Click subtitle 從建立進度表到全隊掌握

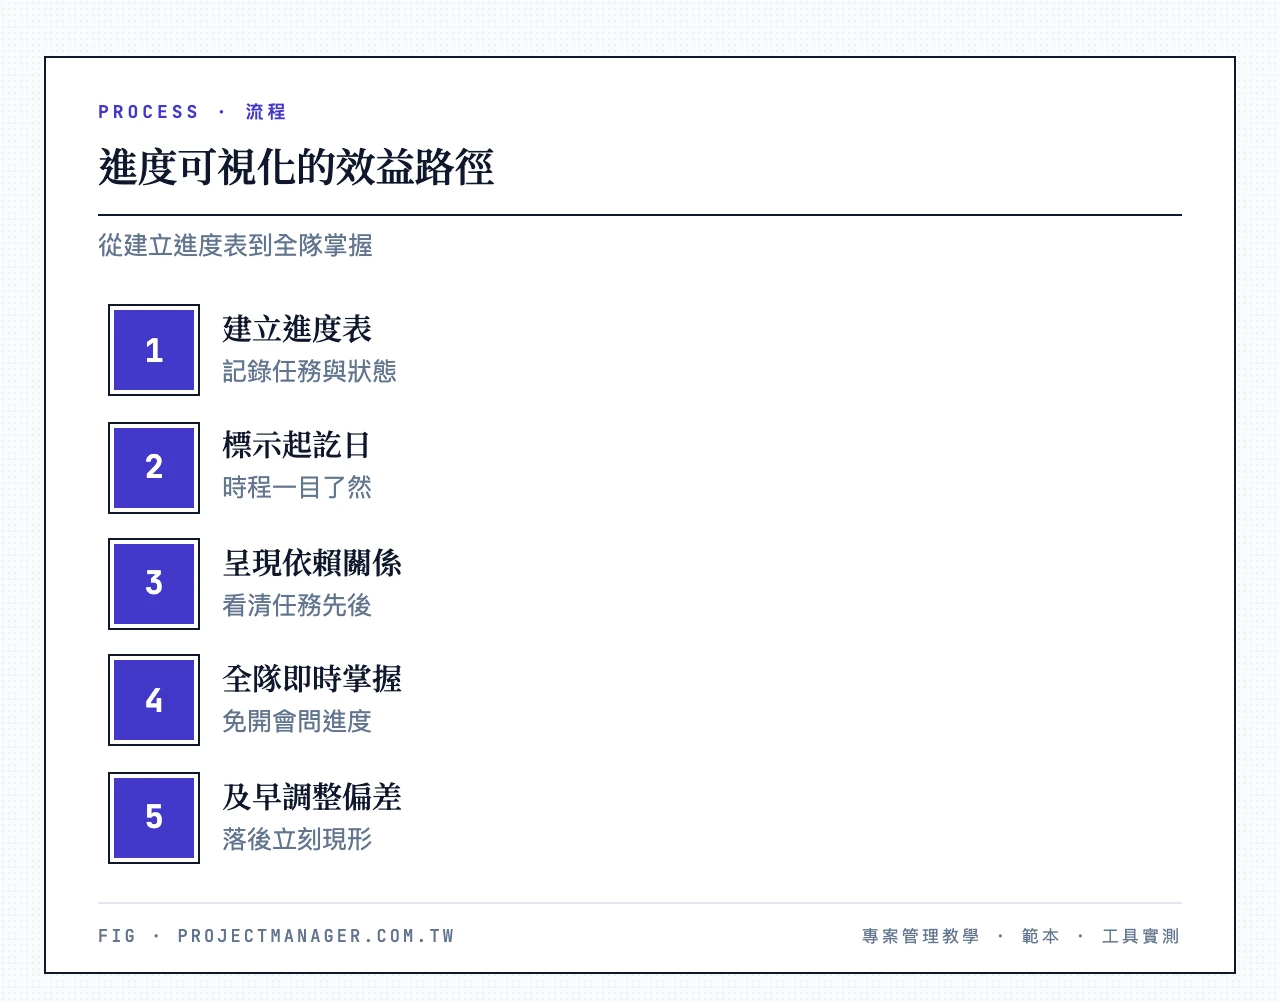[x=235, y=245]
